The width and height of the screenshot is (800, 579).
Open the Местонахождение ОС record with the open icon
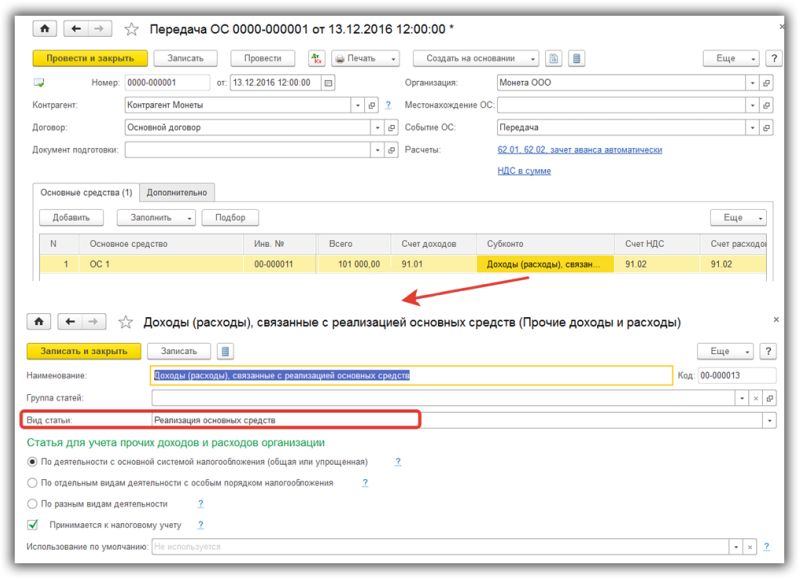pos(766,105)
